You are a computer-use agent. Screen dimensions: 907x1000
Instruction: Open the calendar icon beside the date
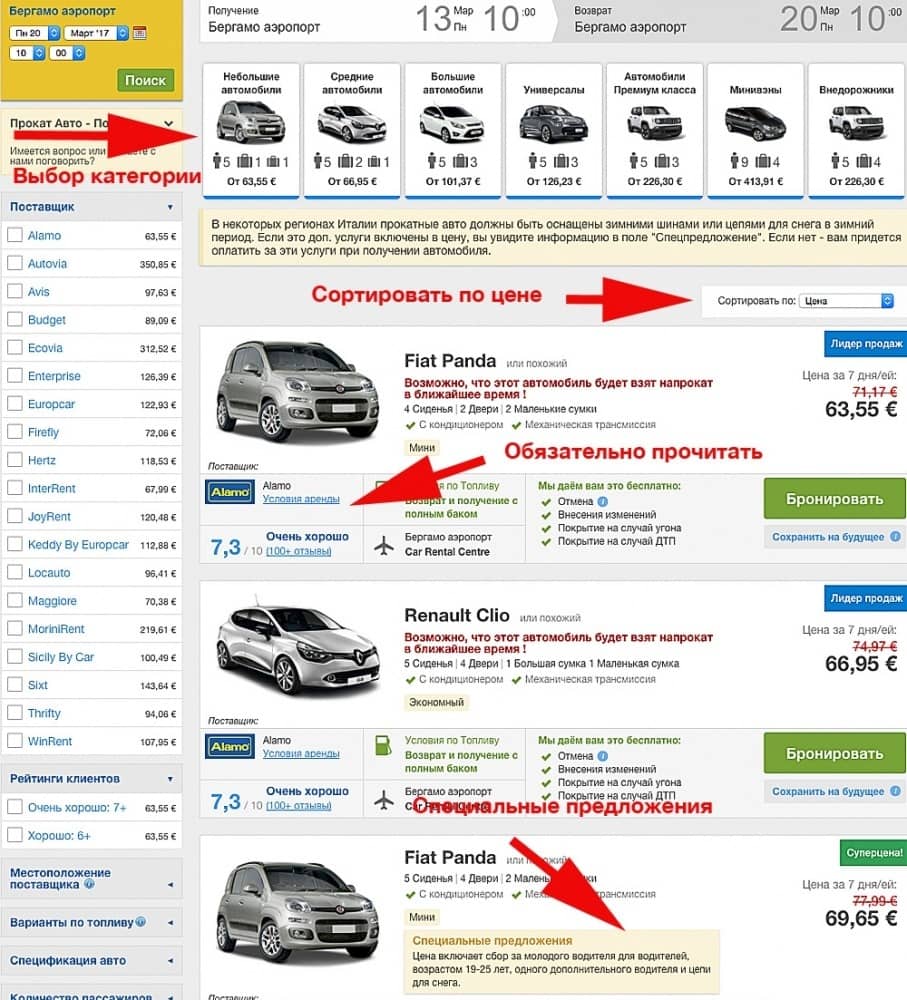click(x=140, y=33)
